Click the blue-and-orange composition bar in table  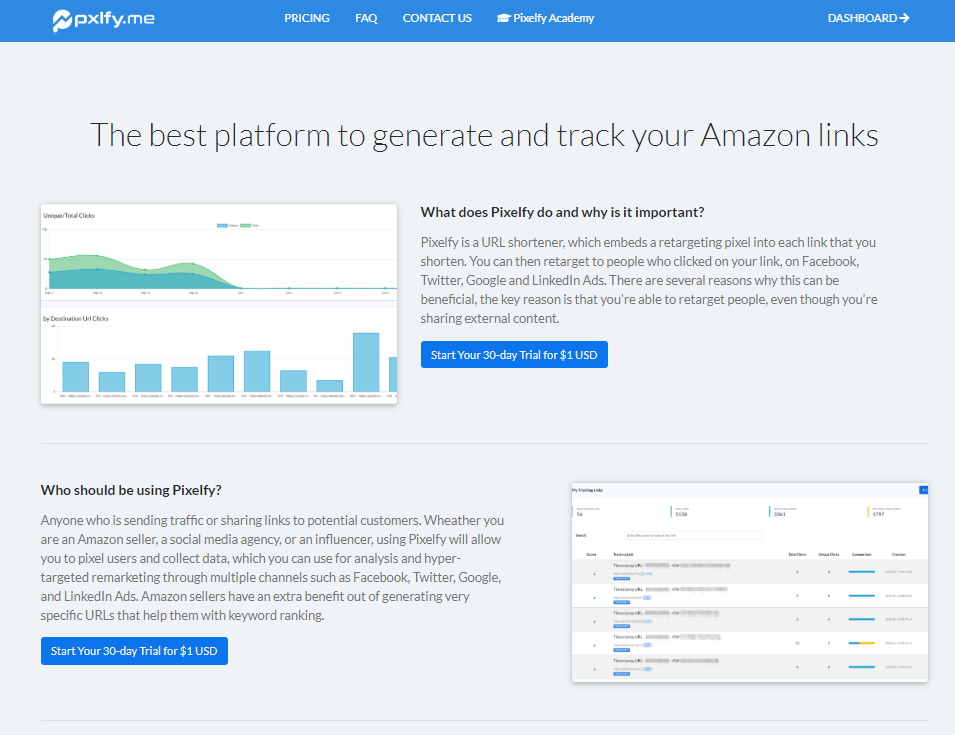(x=861, y=643)
